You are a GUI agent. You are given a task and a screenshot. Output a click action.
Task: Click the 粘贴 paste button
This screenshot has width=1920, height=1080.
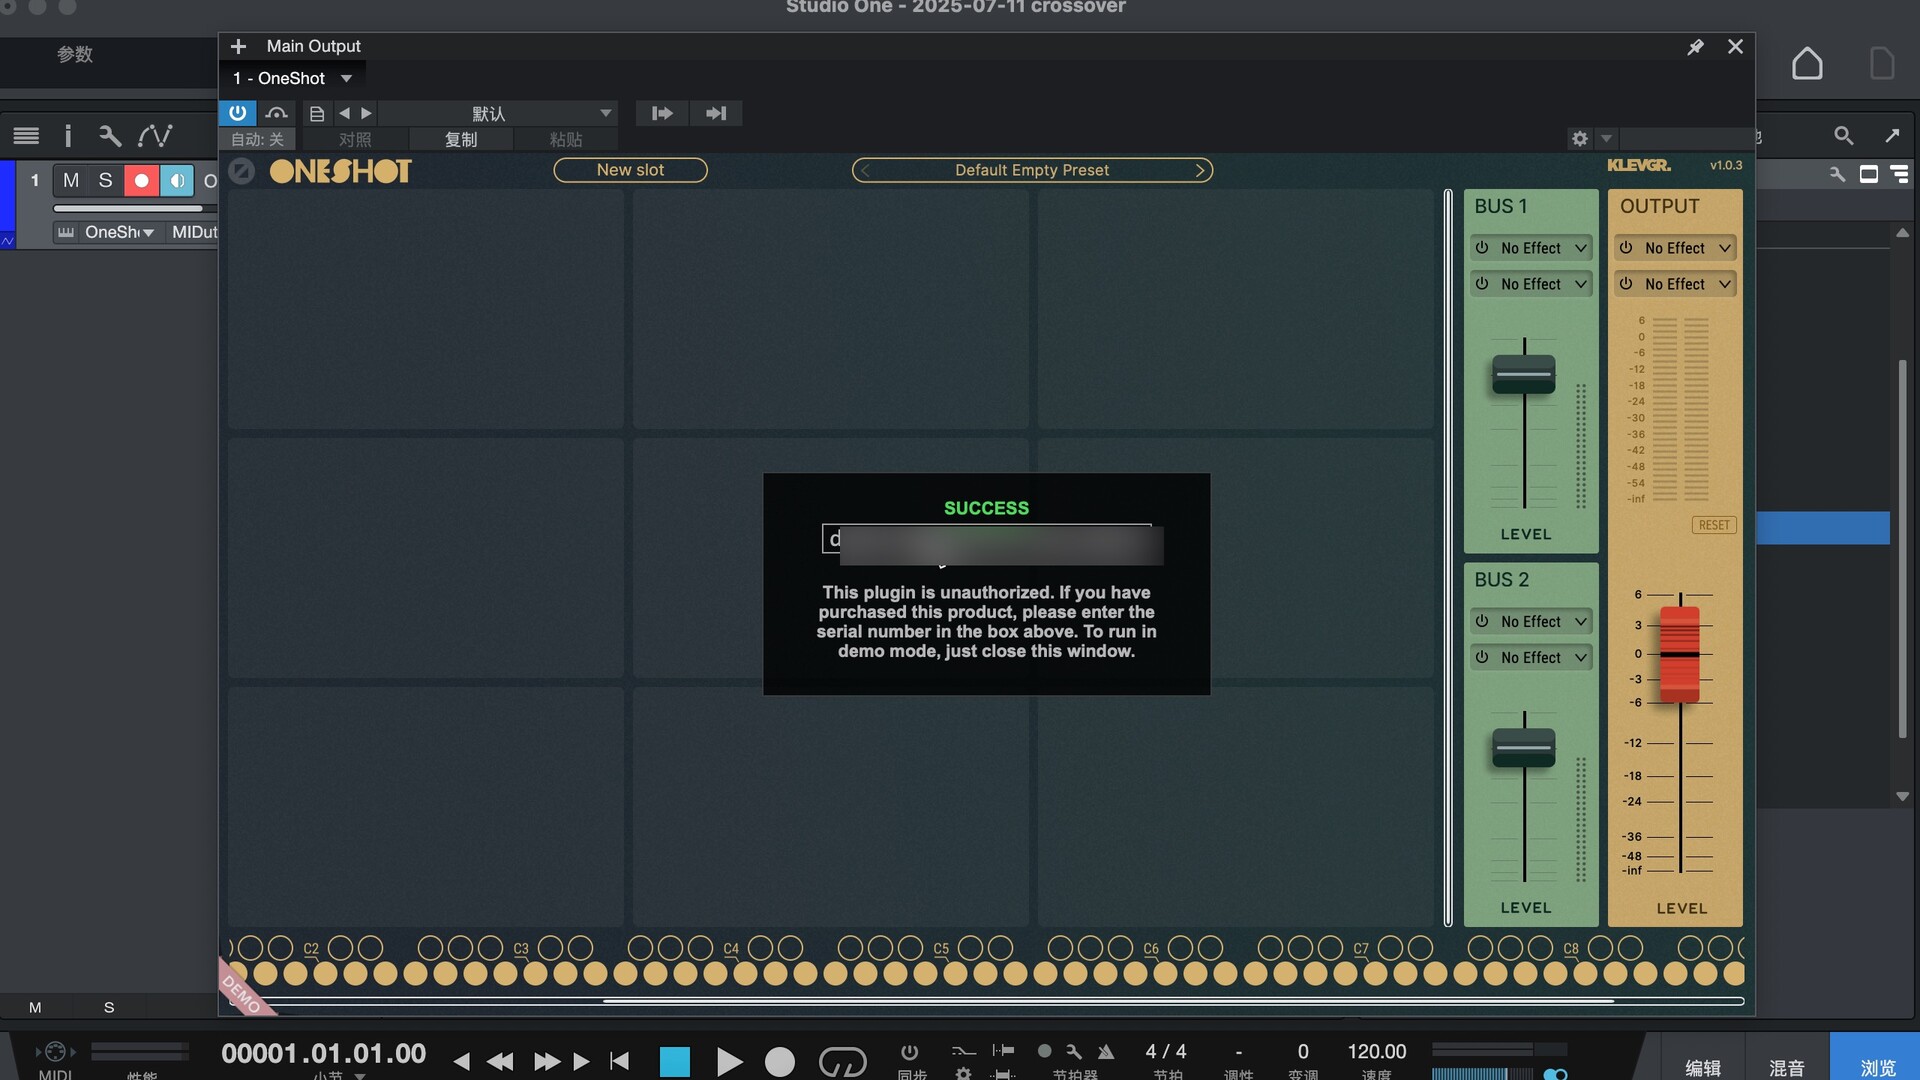[566, 139]
